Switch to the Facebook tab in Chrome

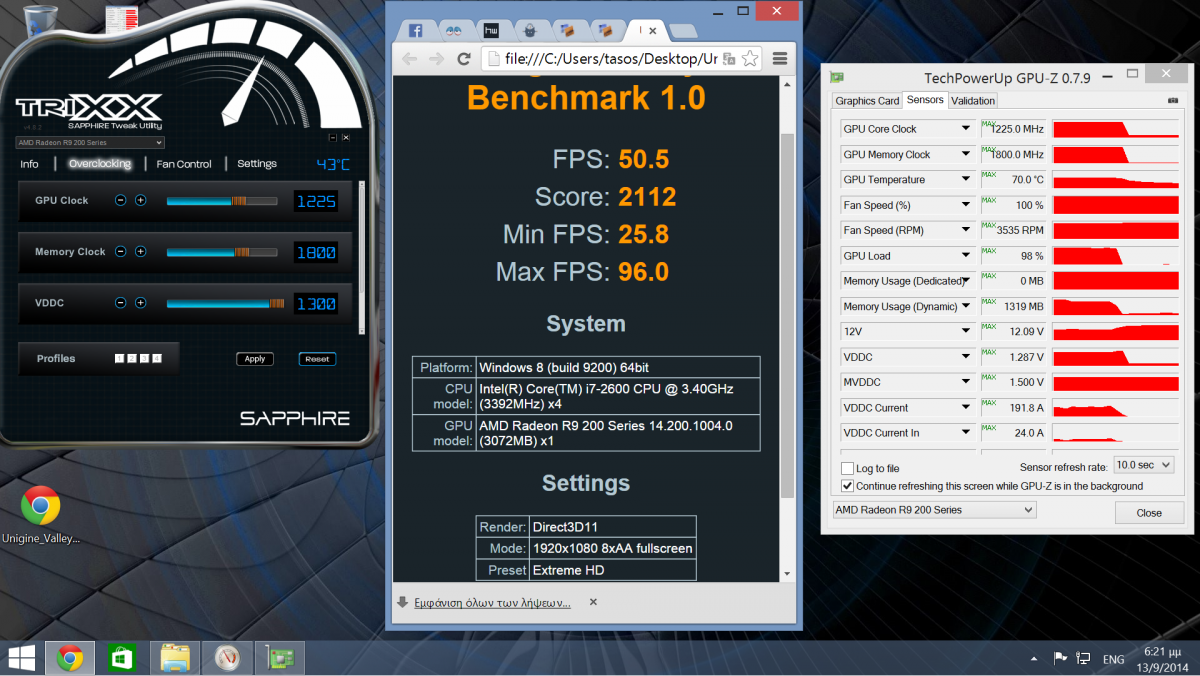pyautogui.click(x=418, y=30)
